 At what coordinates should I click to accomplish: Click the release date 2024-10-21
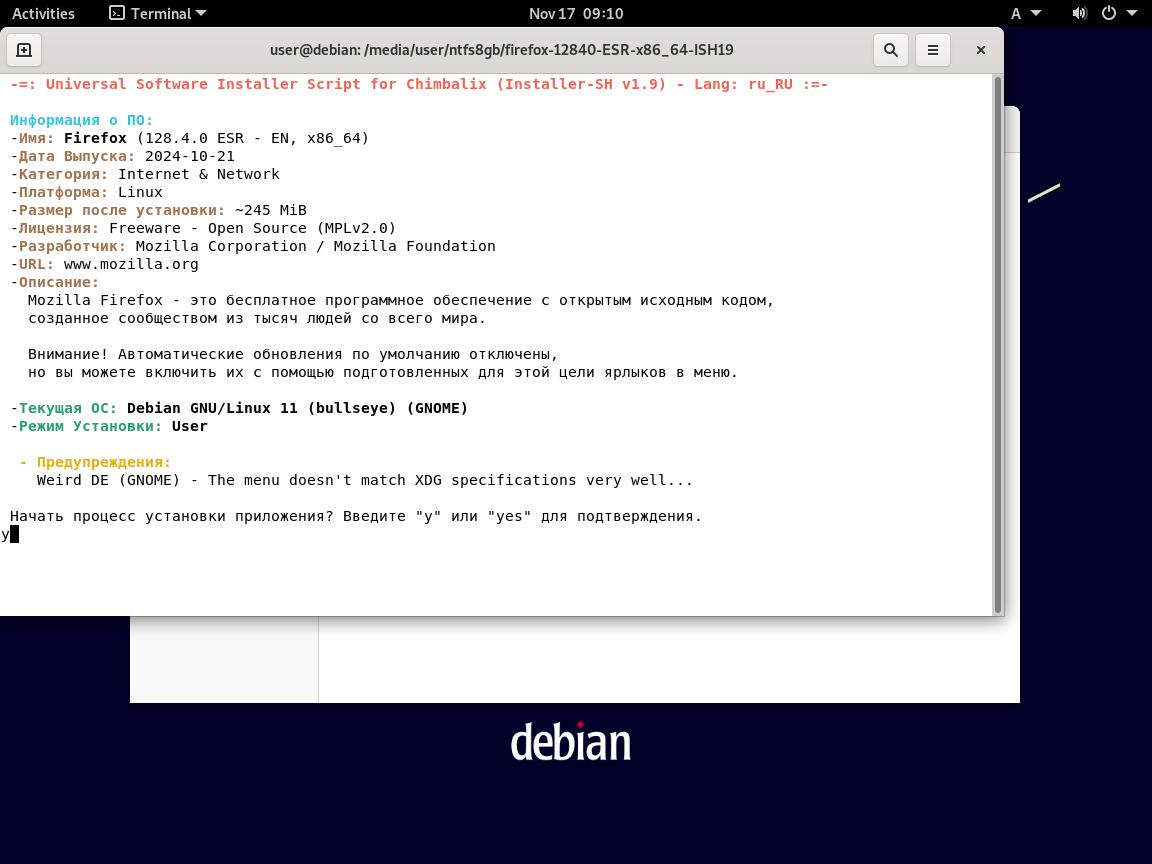coord(190,156)
